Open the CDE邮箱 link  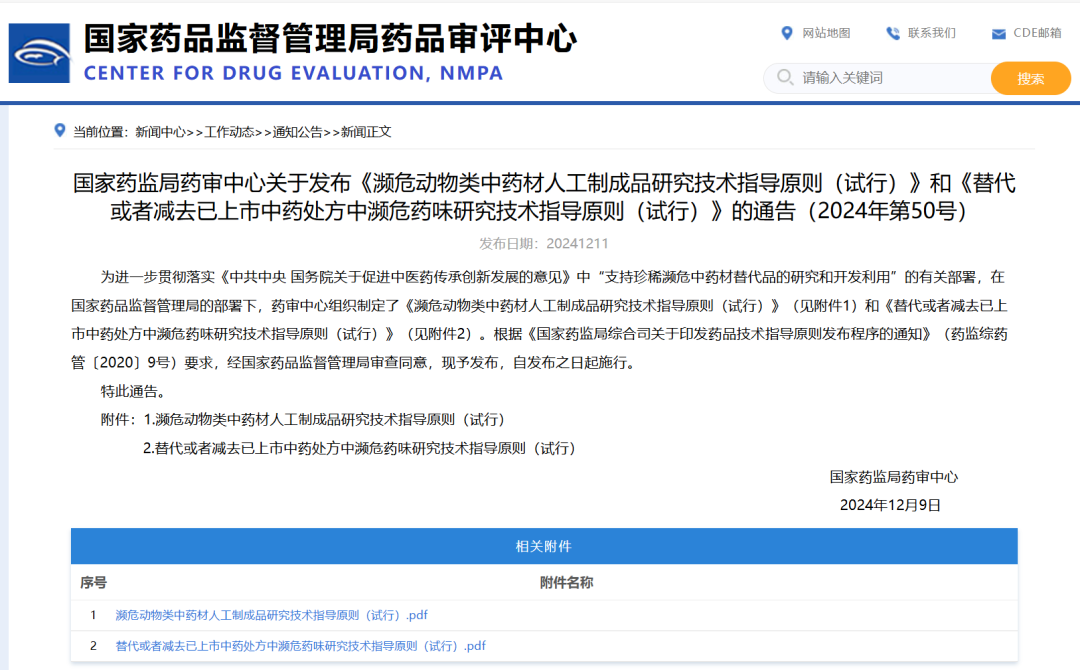[x=1036, y=32]
